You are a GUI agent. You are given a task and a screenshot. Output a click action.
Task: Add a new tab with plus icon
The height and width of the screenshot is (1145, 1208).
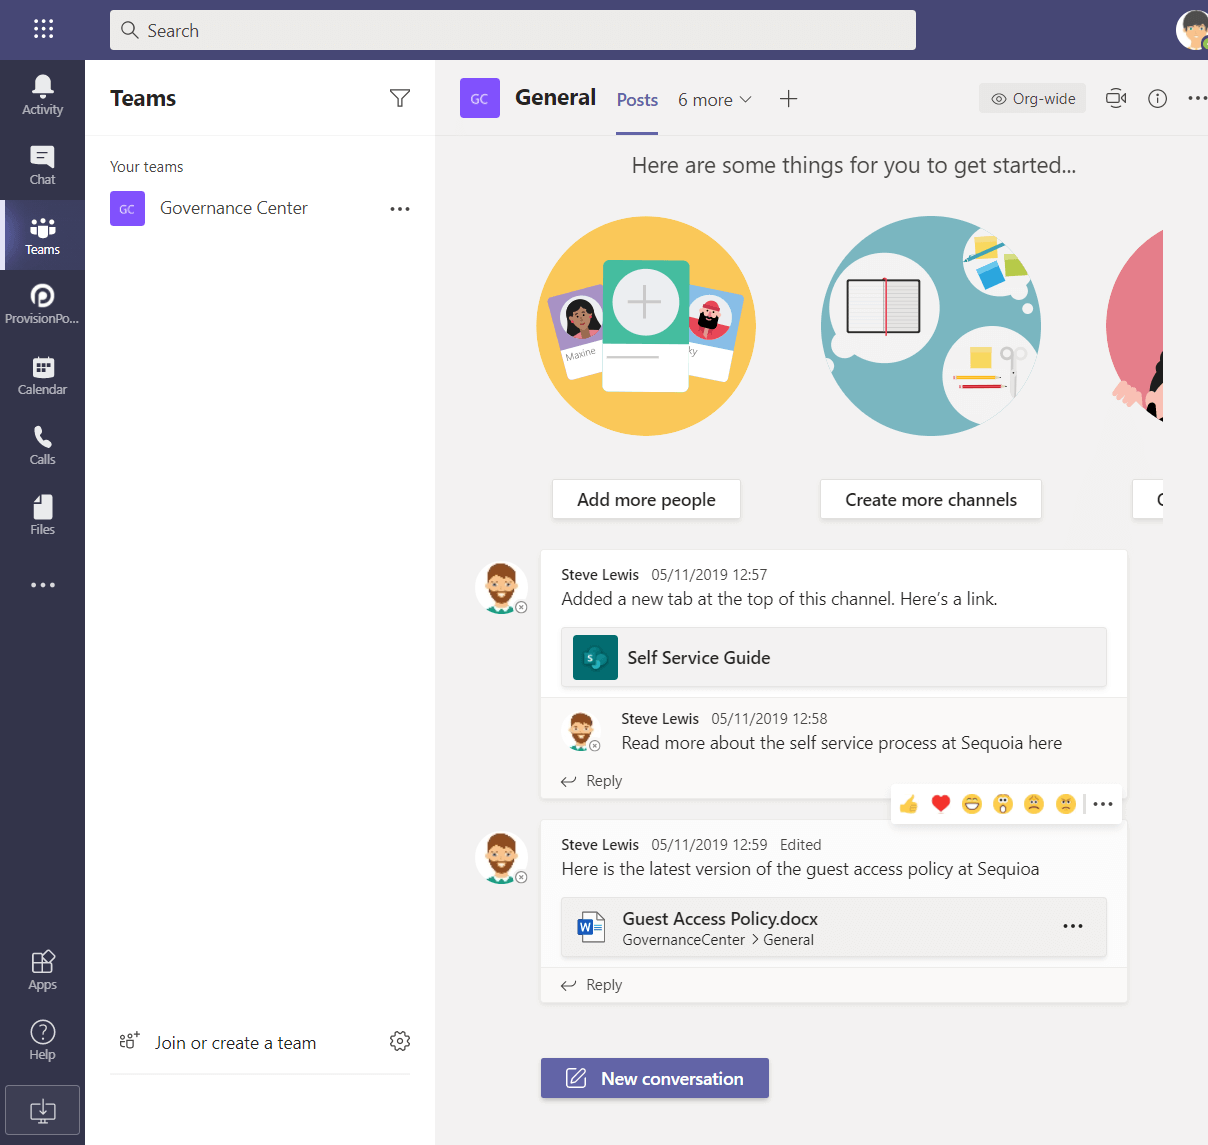(788, 99)
